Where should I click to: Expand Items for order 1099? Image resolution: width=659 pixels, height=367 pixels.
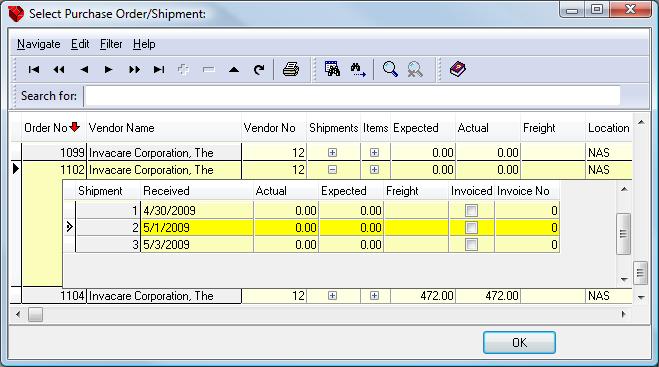pyautogui.click(x=374, y=153)
